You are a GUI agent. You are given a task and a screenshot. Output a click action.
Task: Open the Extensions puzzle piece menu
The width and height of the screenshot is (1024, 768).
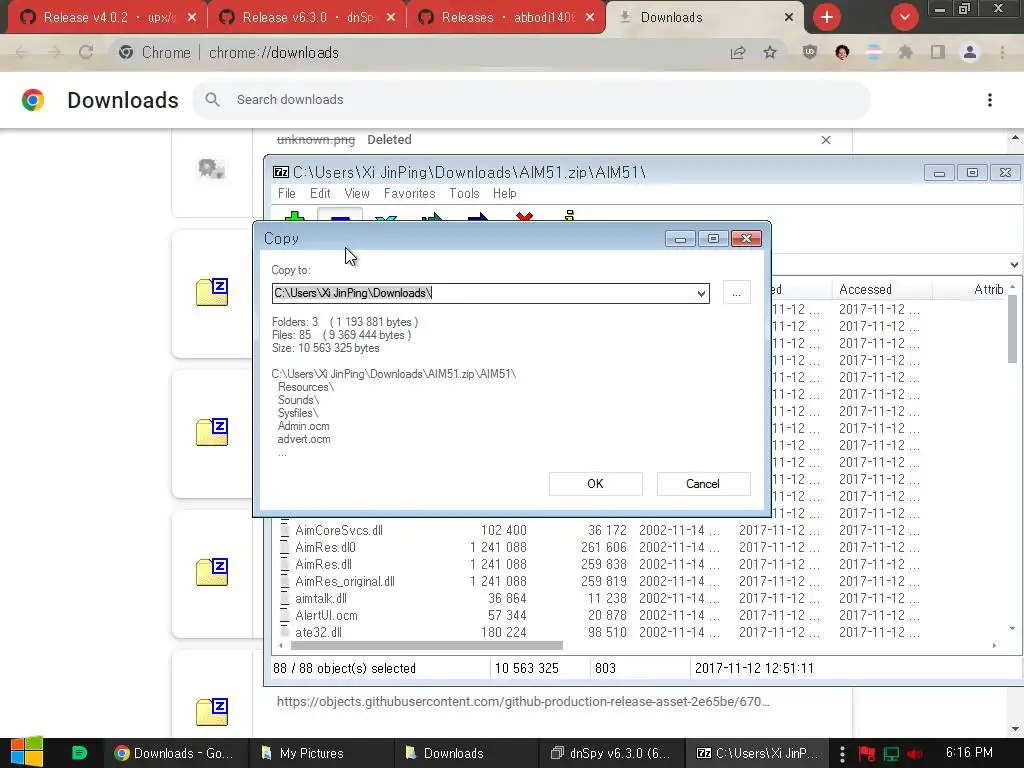coord(906,52)
